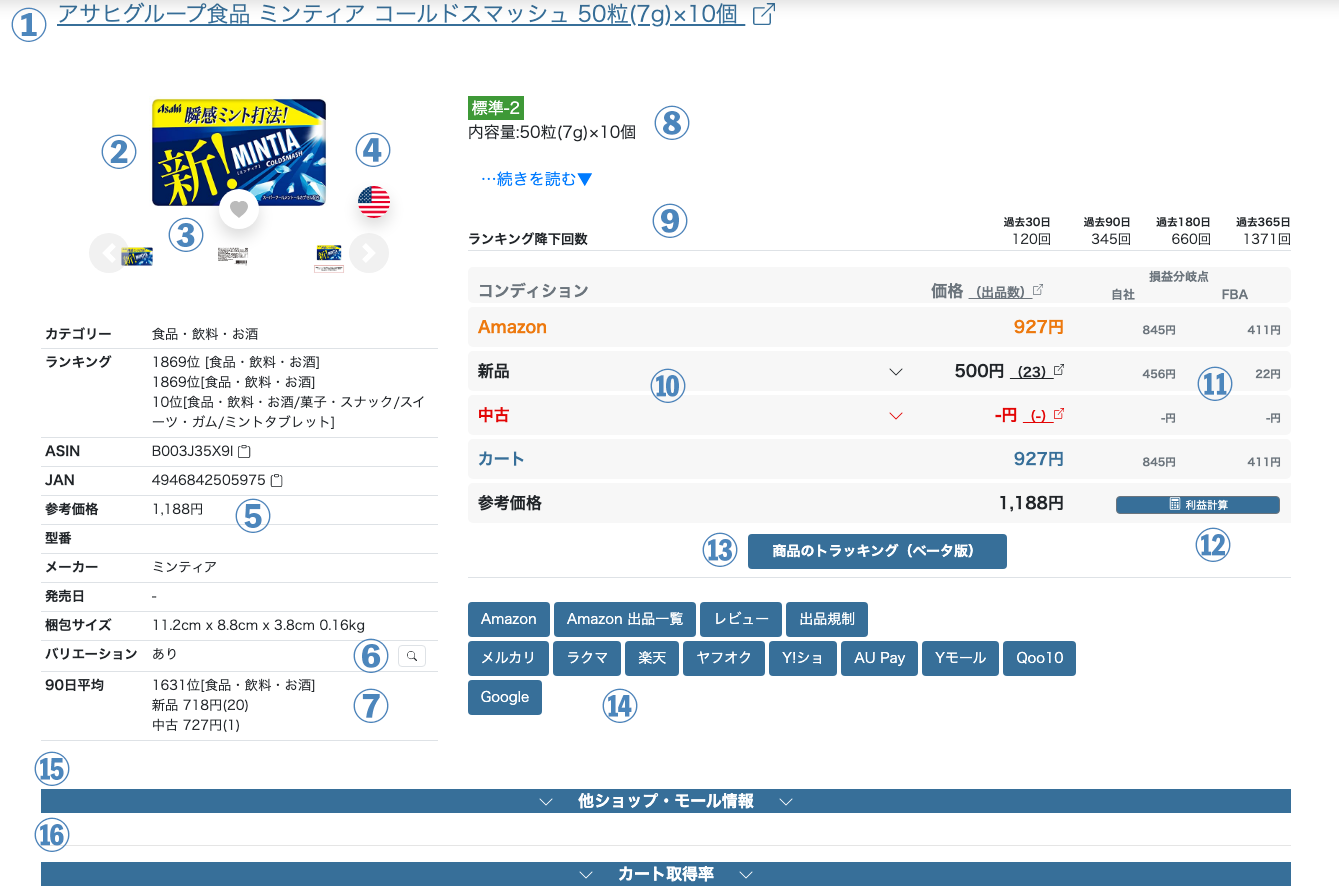The height and width of the screenshot is (894, 1339).
Task: Expand the 他ショップ・モール情報 section
Action: coord(666,801)
